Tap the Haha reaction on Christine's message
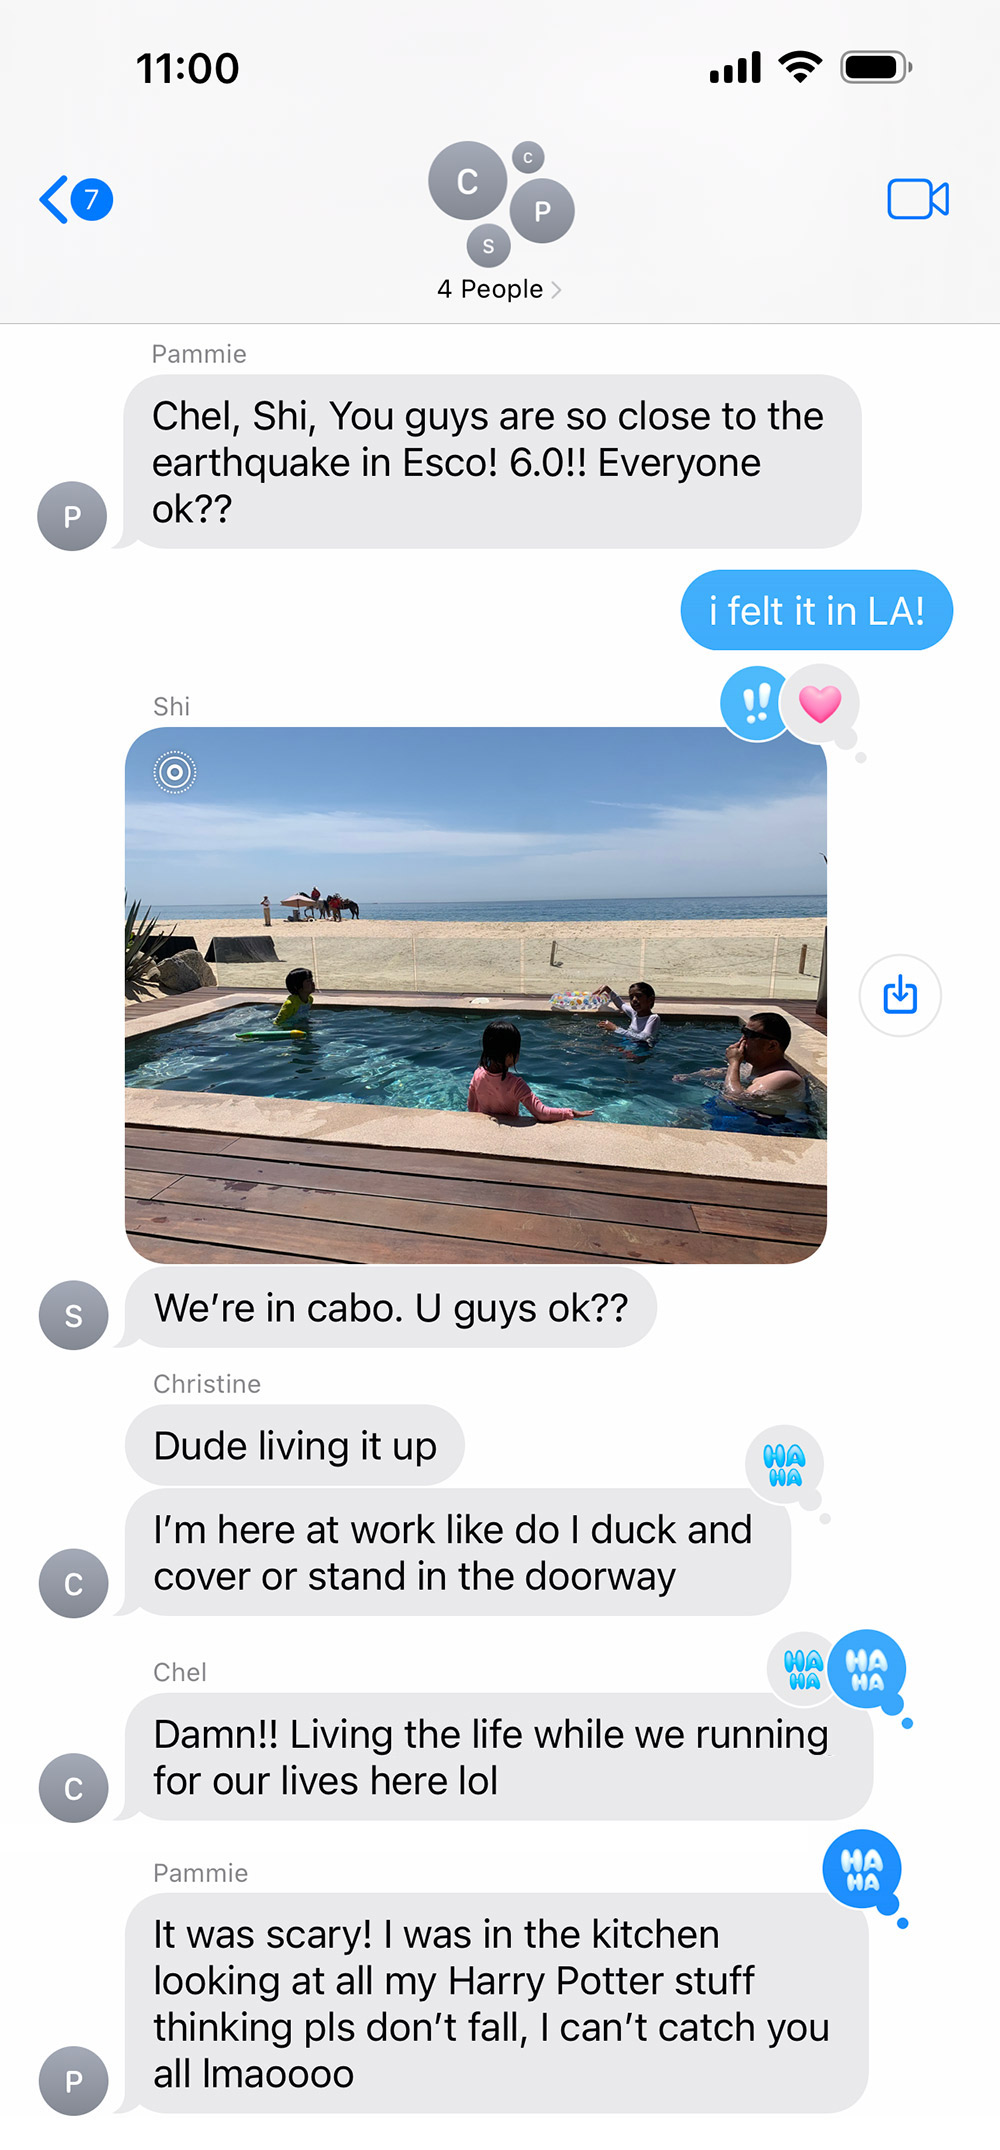 point(784,1464)
